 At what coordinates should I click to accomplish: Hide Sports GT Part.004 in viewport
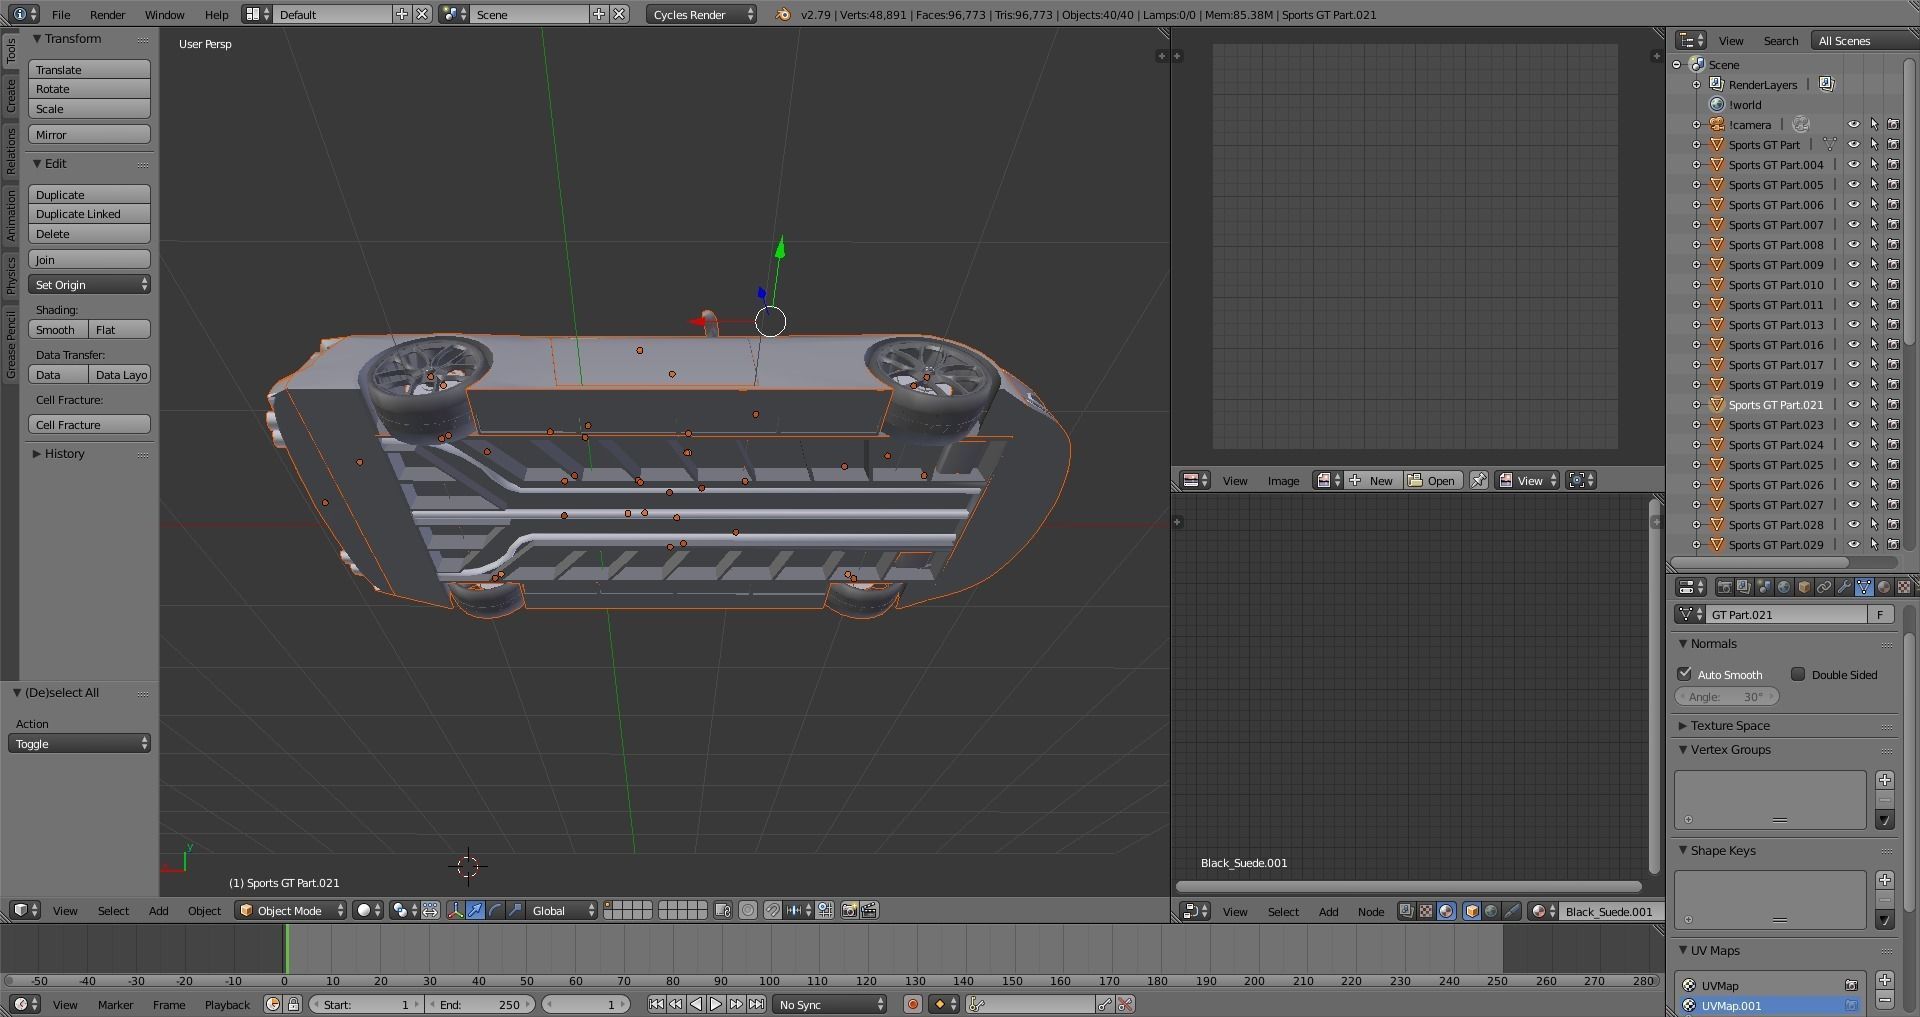pyautogui.click(x=1853, y=165)
